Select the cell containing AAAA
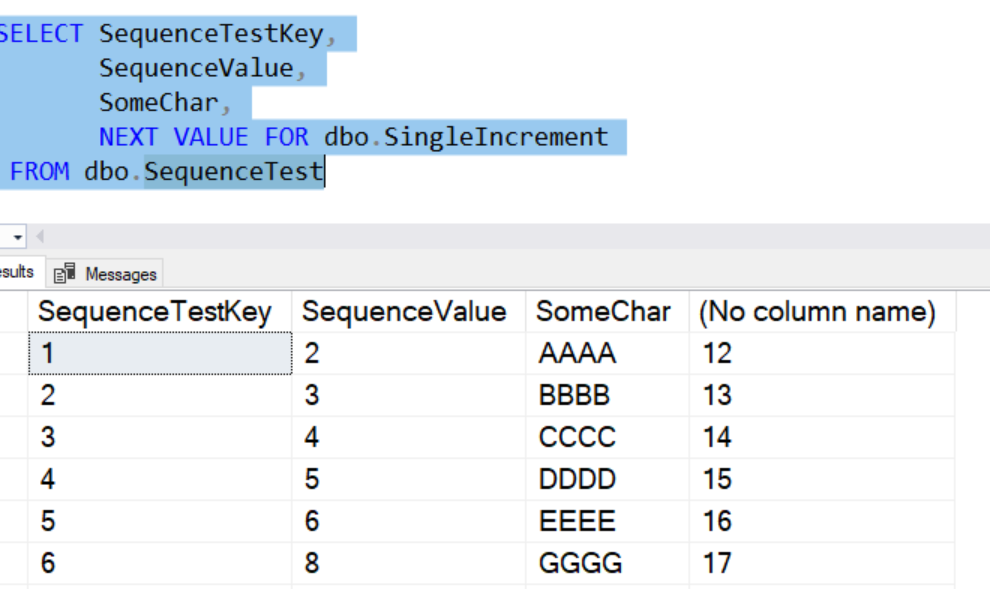990x589 pixels. (x=577, y=353)
